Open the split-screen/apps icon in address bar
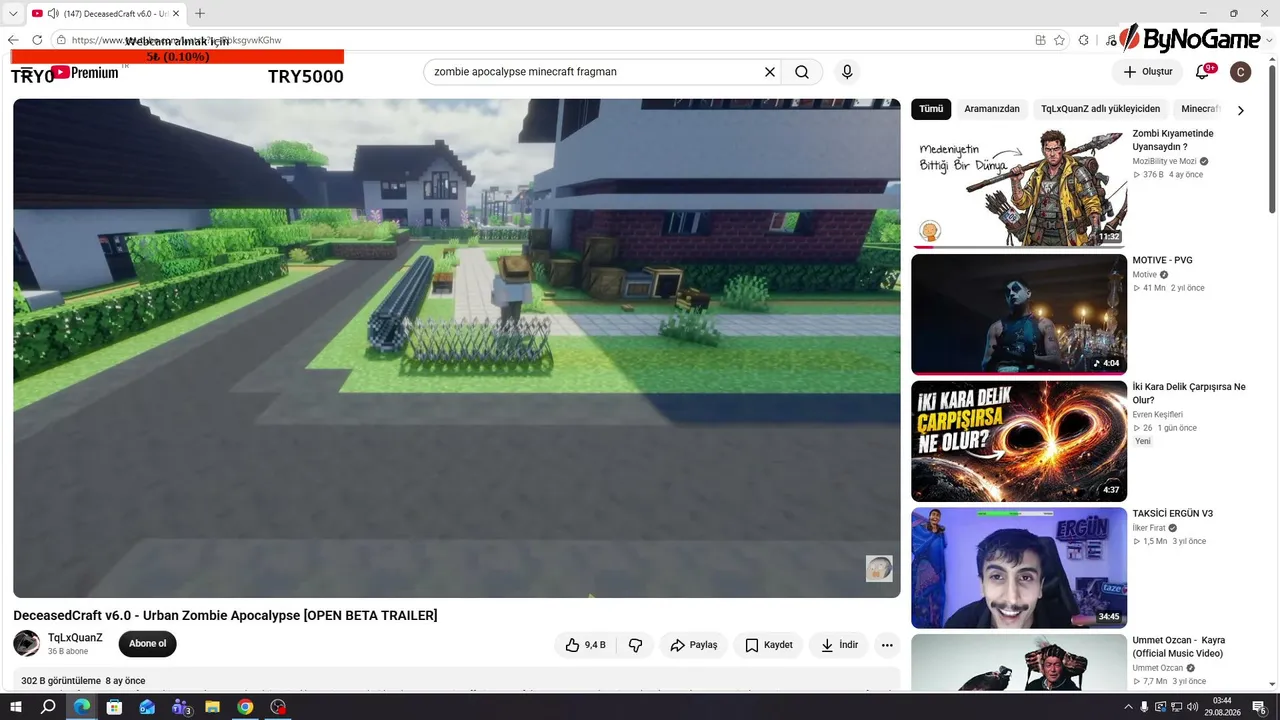The height and width of the screenshot is (720, 1280). [x=1041, y=40]
